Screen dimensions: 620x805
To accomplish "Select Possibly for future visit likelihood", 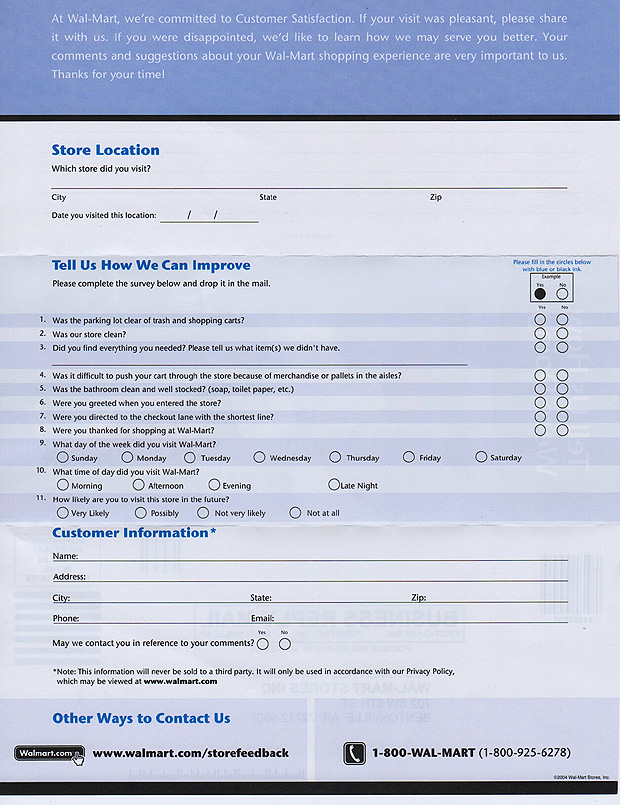I will point(141,512).
